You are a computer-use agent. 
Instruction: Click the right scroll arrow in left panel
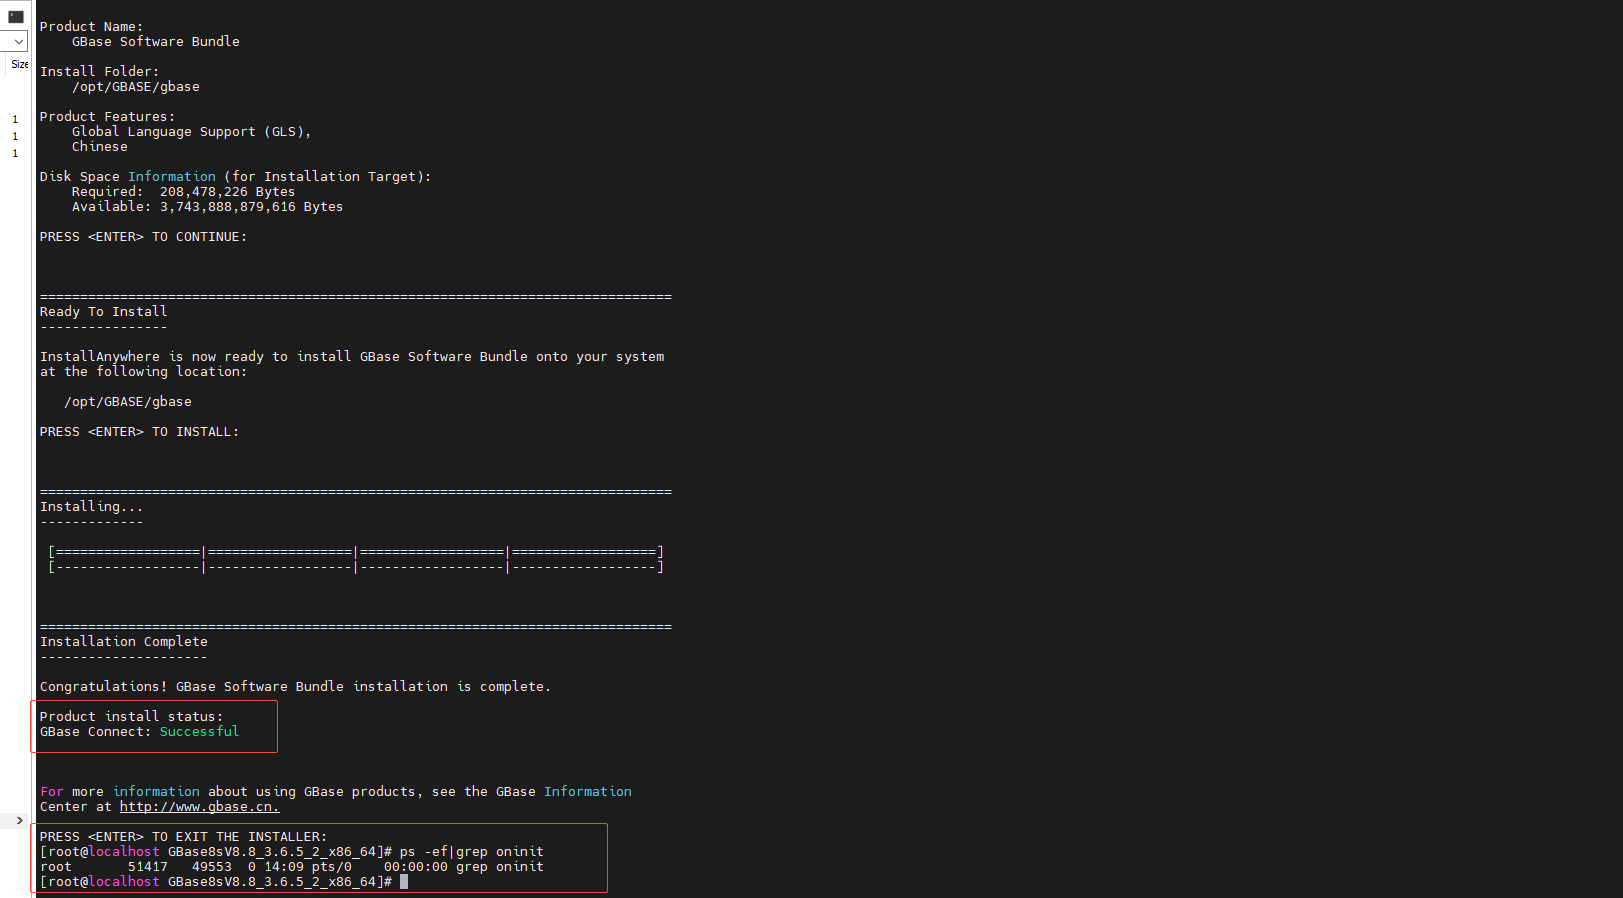[19, 820]
